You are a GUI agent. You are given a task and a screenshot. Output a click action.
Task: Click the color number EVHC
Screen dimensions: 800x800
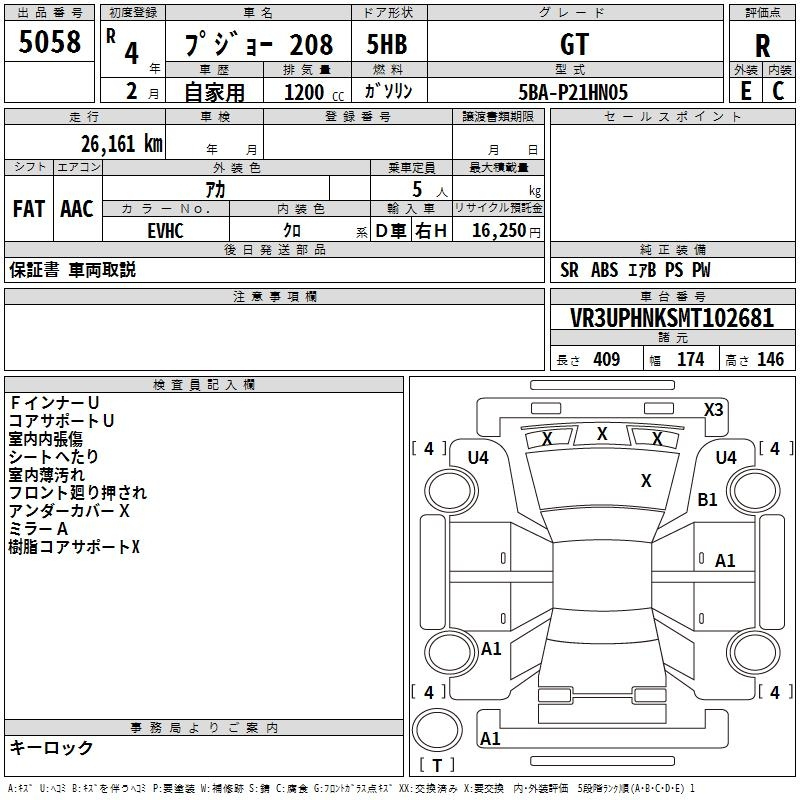click(167, 230)
